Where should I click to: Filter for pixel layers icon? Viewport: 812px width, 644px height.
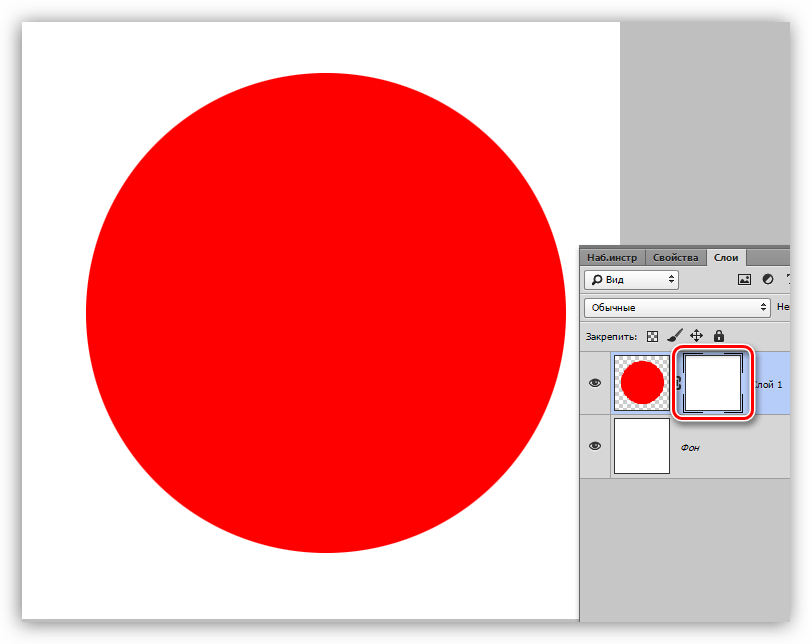744,280
